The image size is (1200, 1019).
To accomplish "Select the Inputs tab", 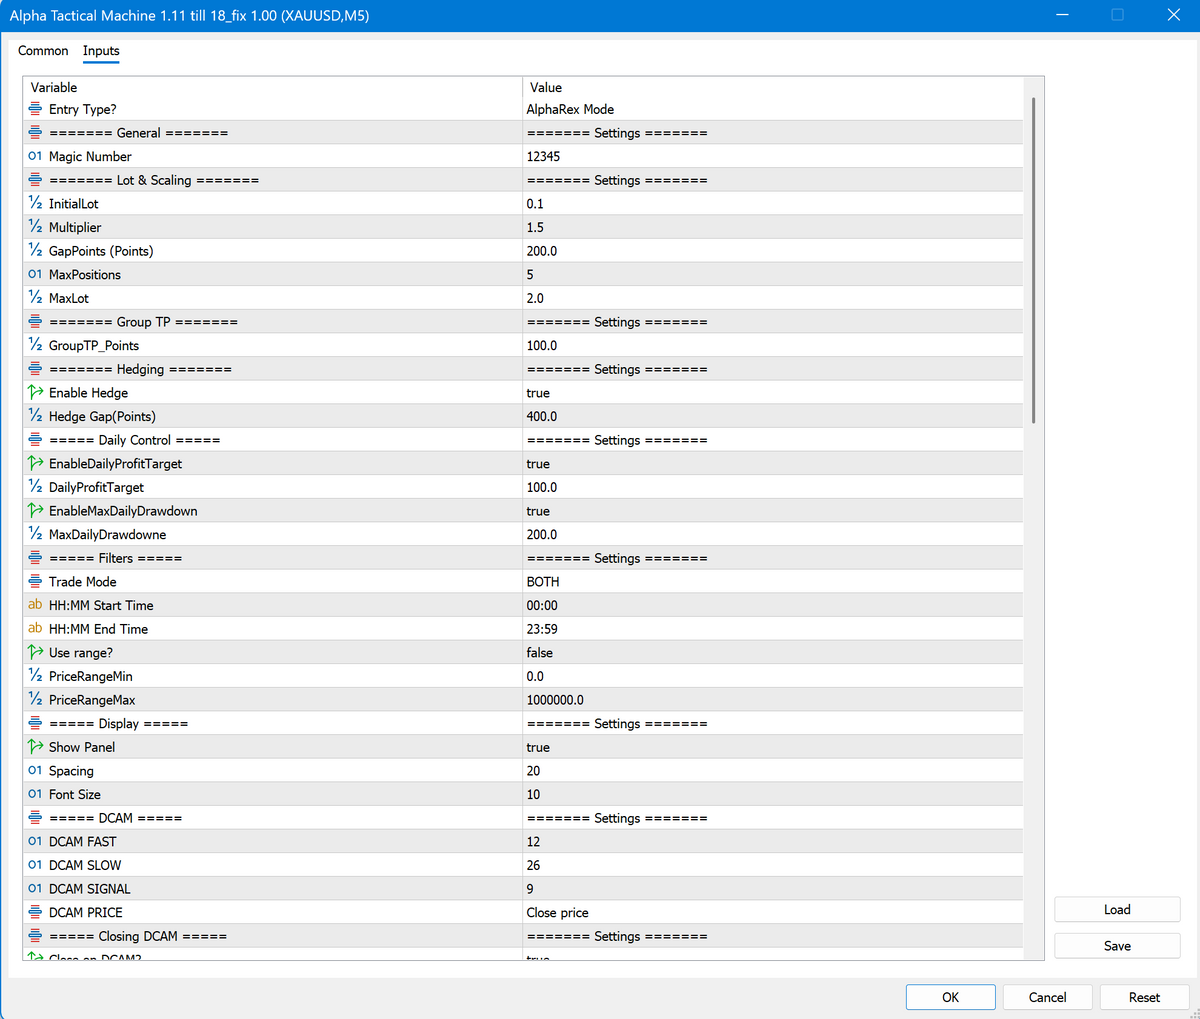I will click(x=101, y=51).
